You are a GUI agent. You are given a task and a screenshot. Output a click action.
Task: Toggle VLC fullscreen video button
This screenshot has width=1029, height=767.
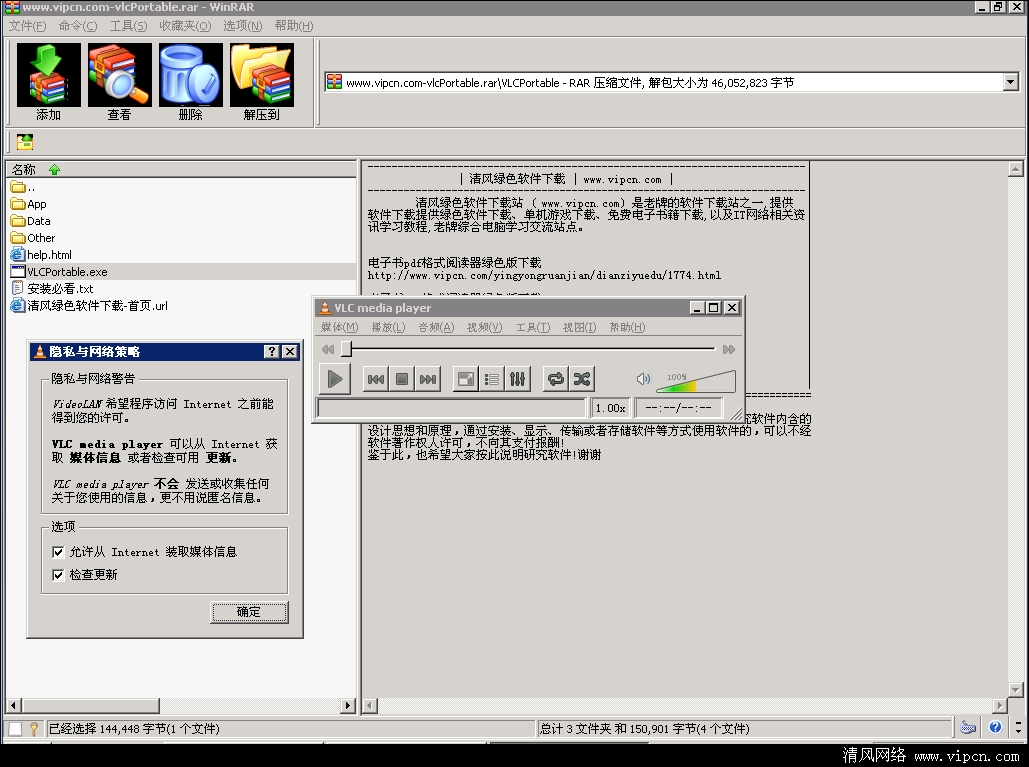point(466,379)
